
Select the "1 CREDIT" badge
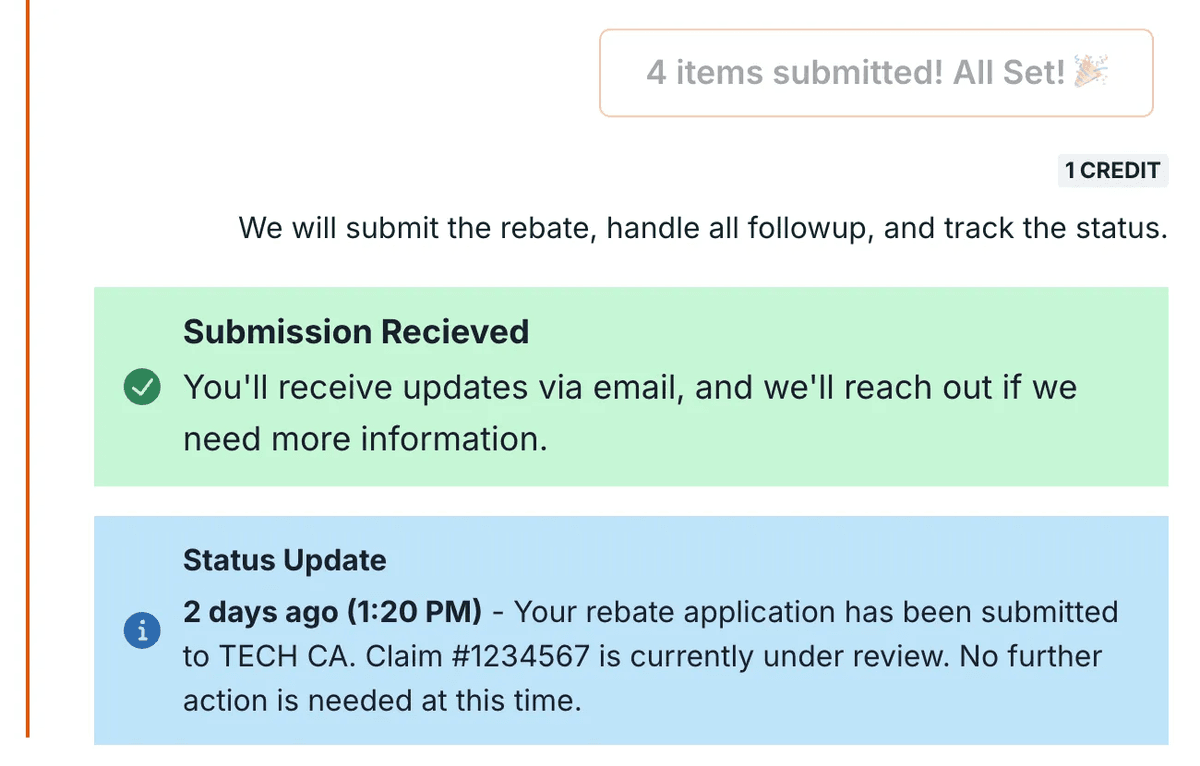click(1112, 171)
